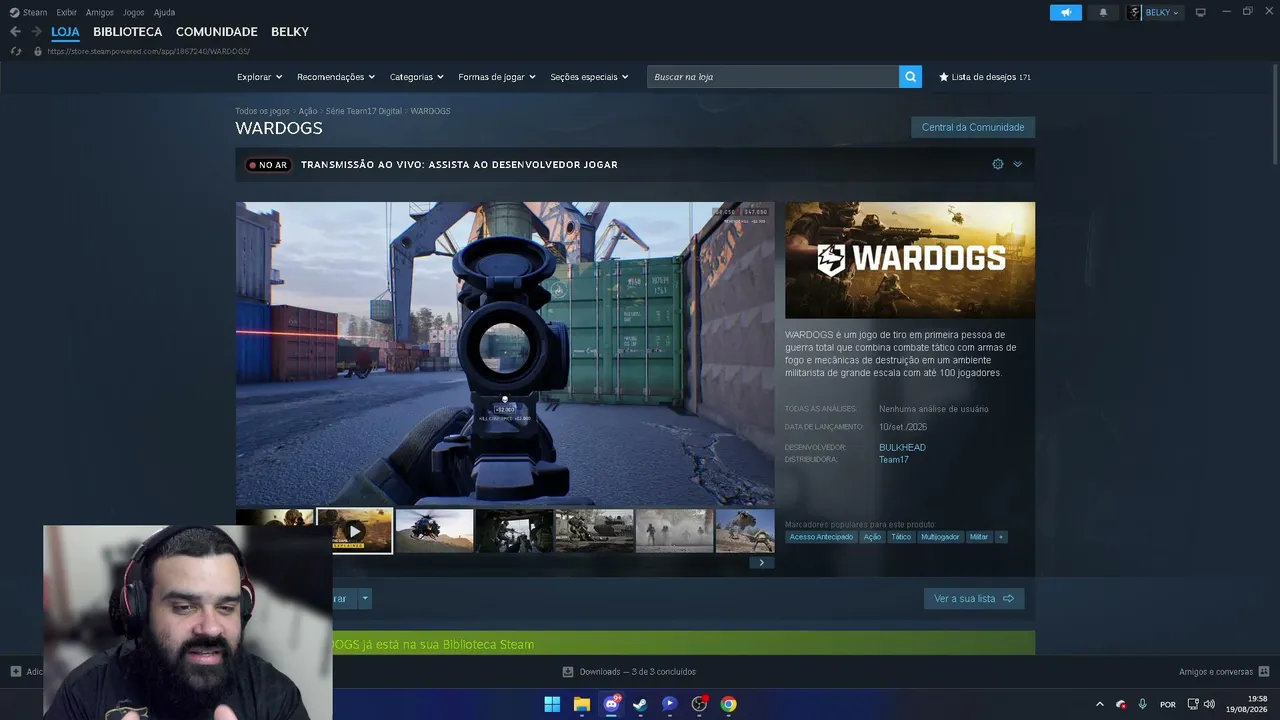Open the Jogos menu
Viewport: 1280px width, 720px height.
133,12
